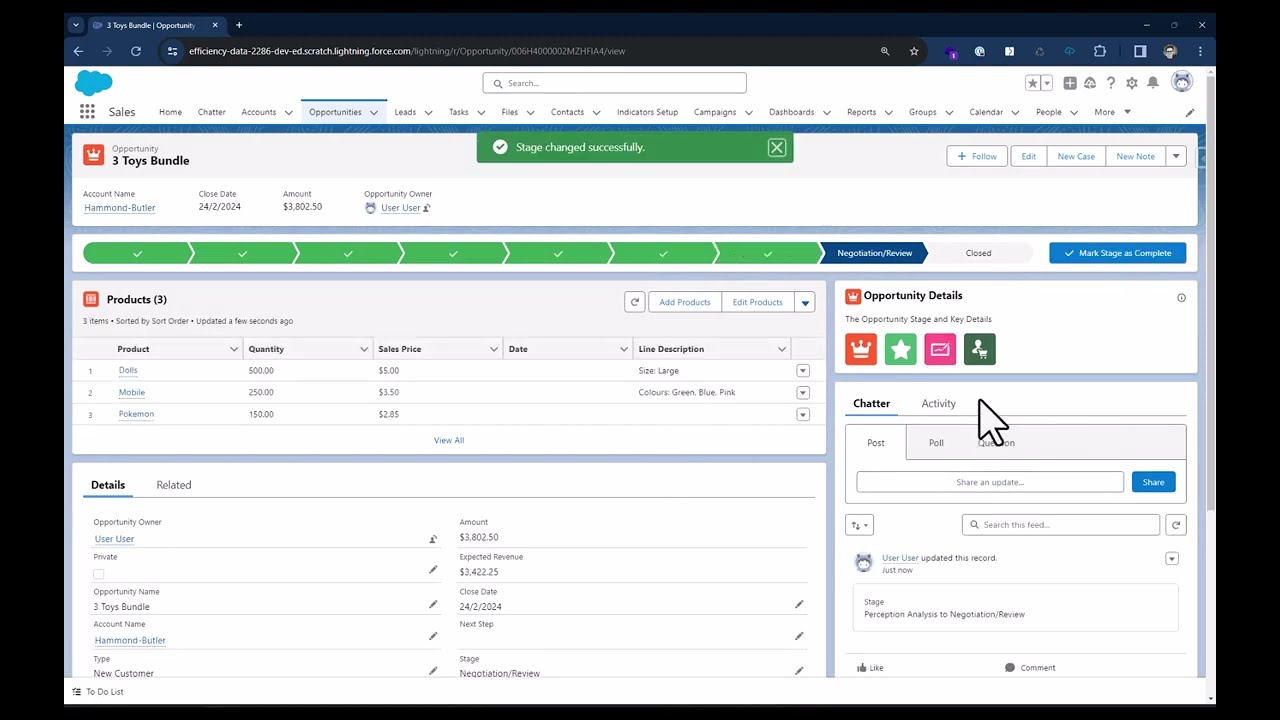Bookmark this page with star icon
Viewport: 1280px width, 720px height.
pyautogui.click(x=914, y=51)
